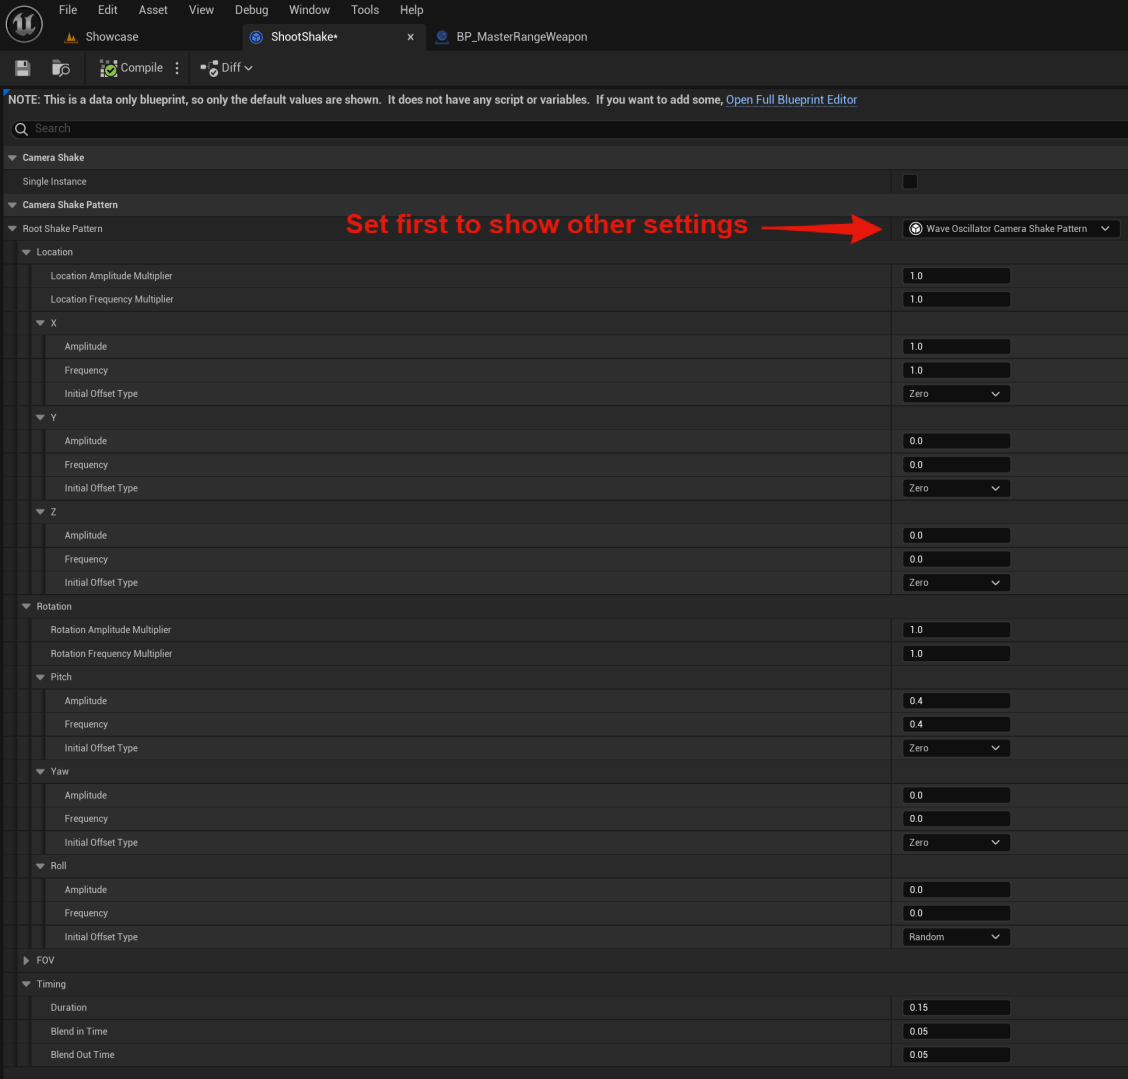Expand the FOV section

coord(27,960)
